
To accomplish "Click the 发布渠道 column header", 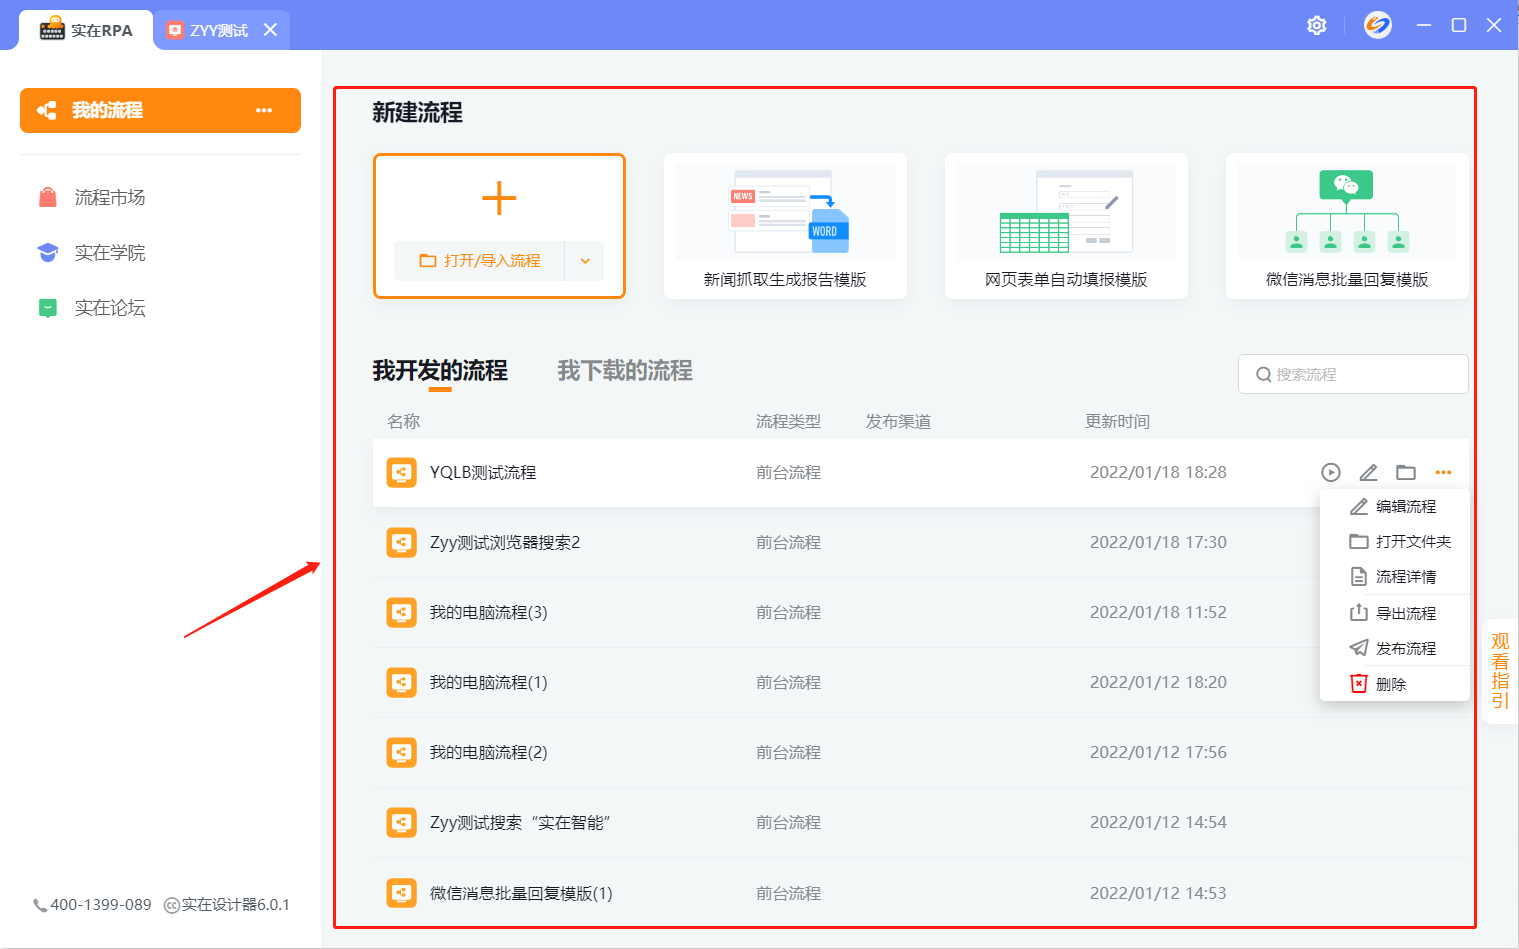I will 898,421.
